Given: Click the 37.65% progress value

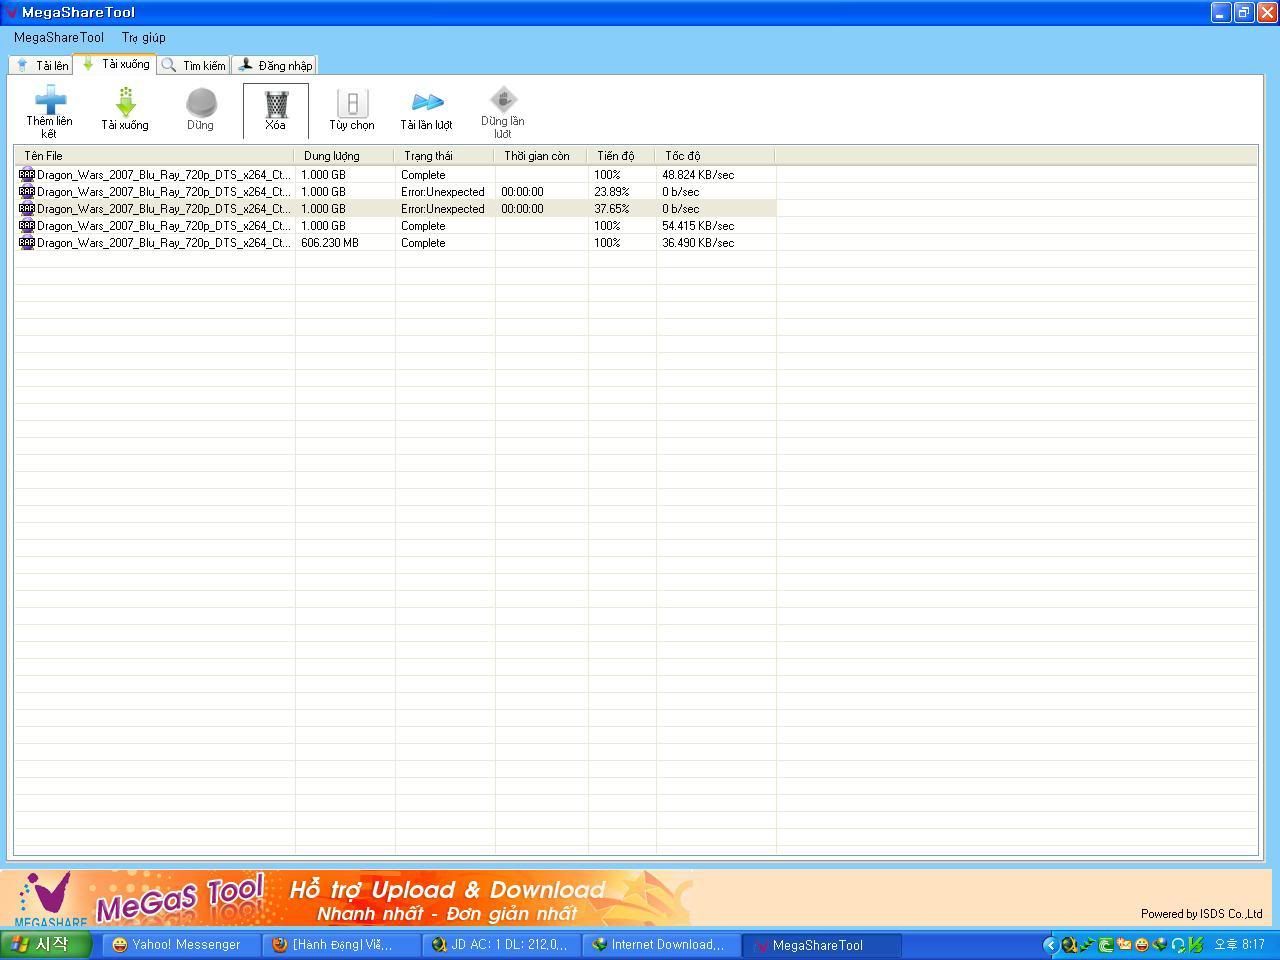Looking at the screenshot, I should pos(612,208).
